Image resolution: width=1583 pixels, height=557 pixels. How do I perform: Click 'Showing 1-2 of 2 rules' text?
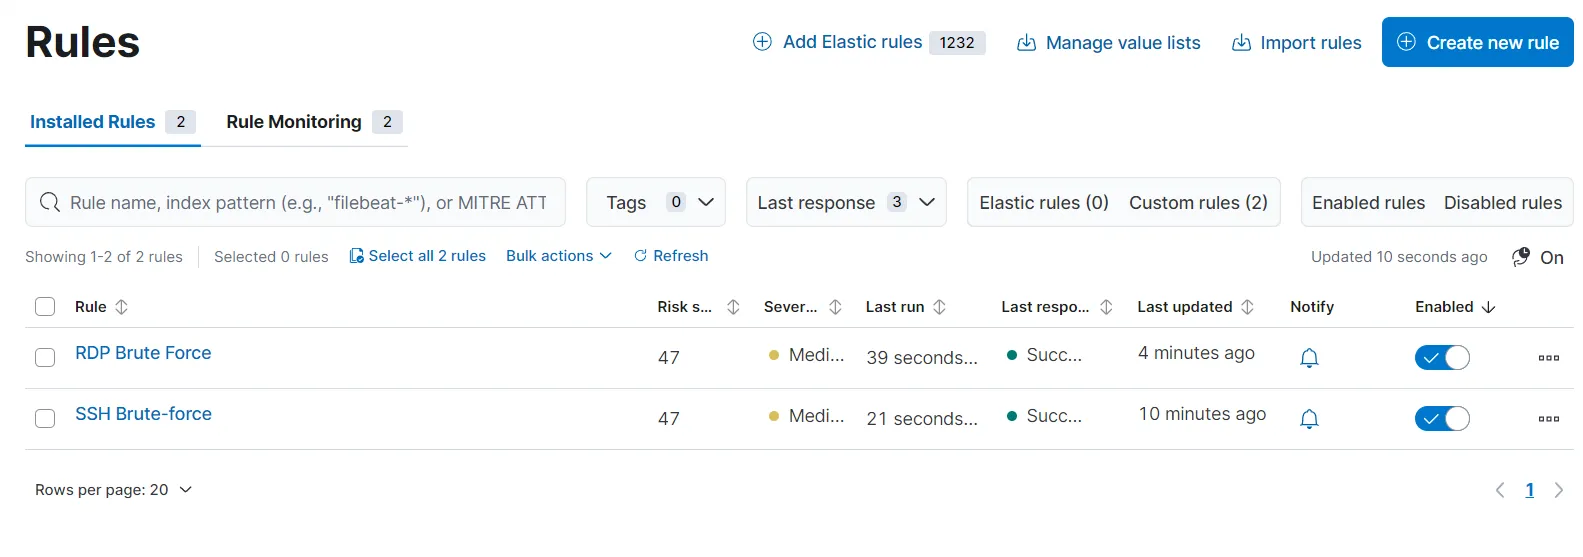pyautogui.click(x=104, y=257)
